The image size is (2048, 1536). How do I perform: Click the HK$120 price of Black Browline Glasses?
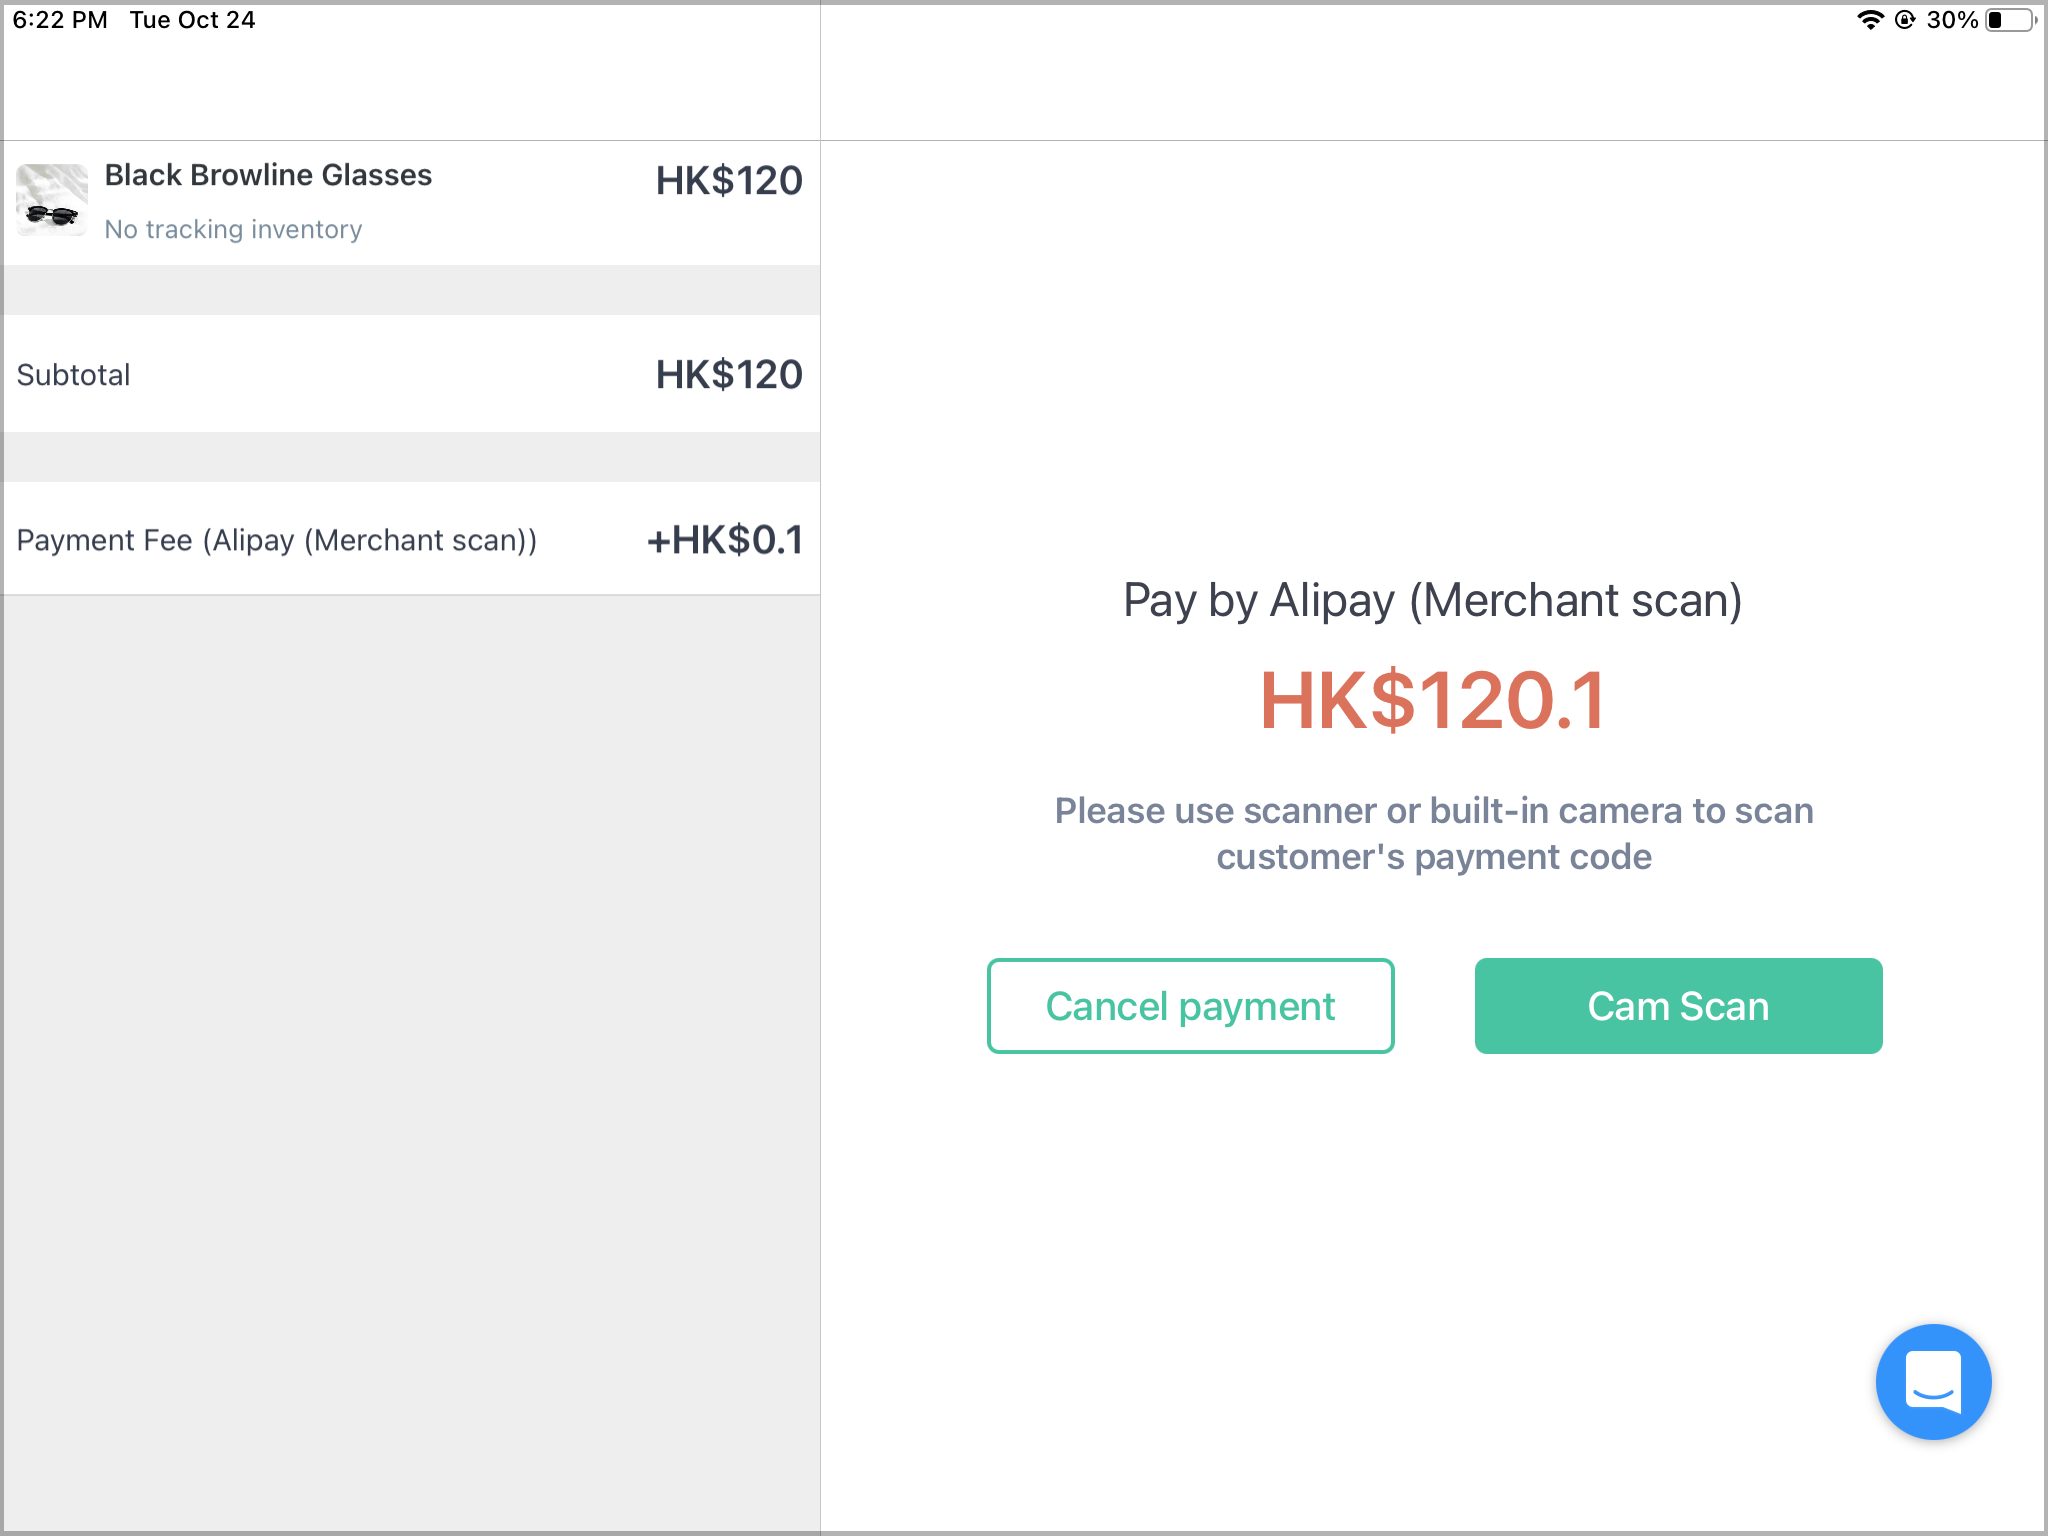[x=729, y=181]
